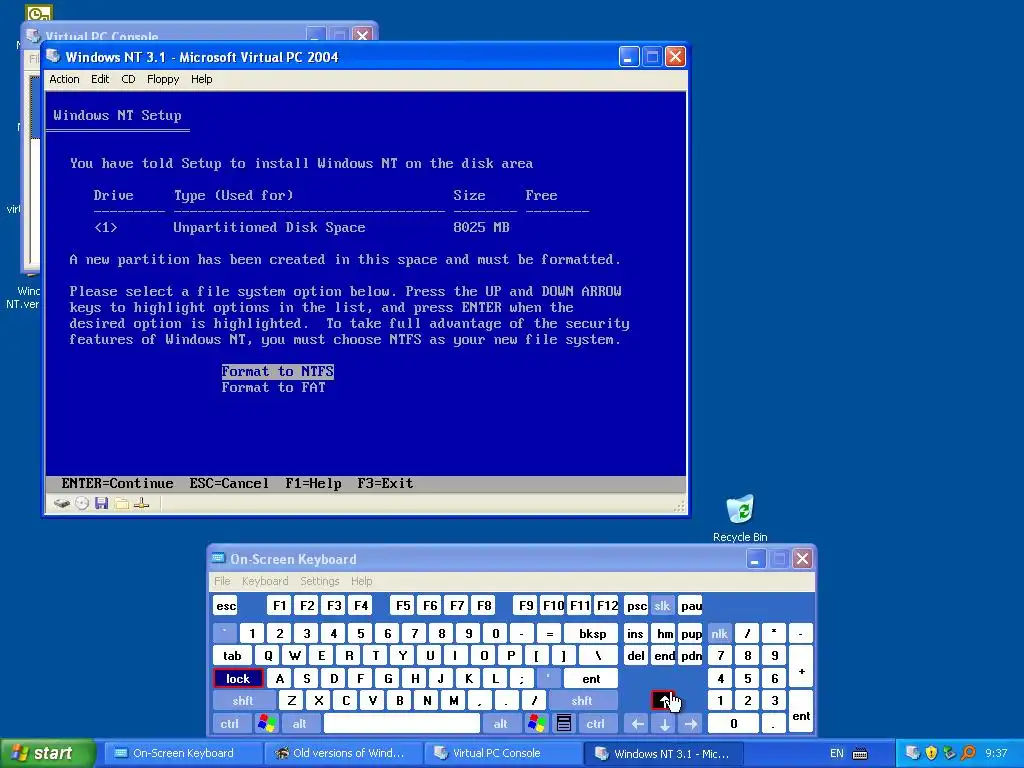The image size is (1024, 768).
Task: Click the F1 key on On-Screen Keyboard
Action: point(280,605)
